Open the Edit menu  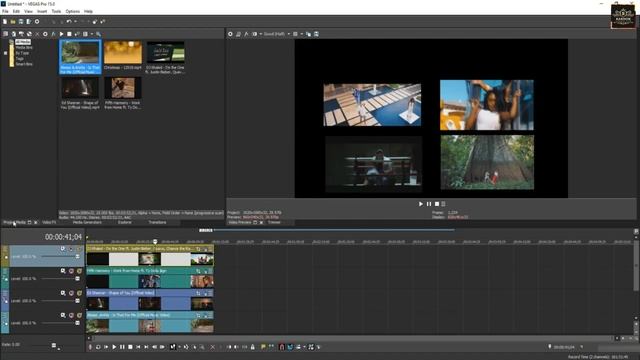tap(16, 11)
